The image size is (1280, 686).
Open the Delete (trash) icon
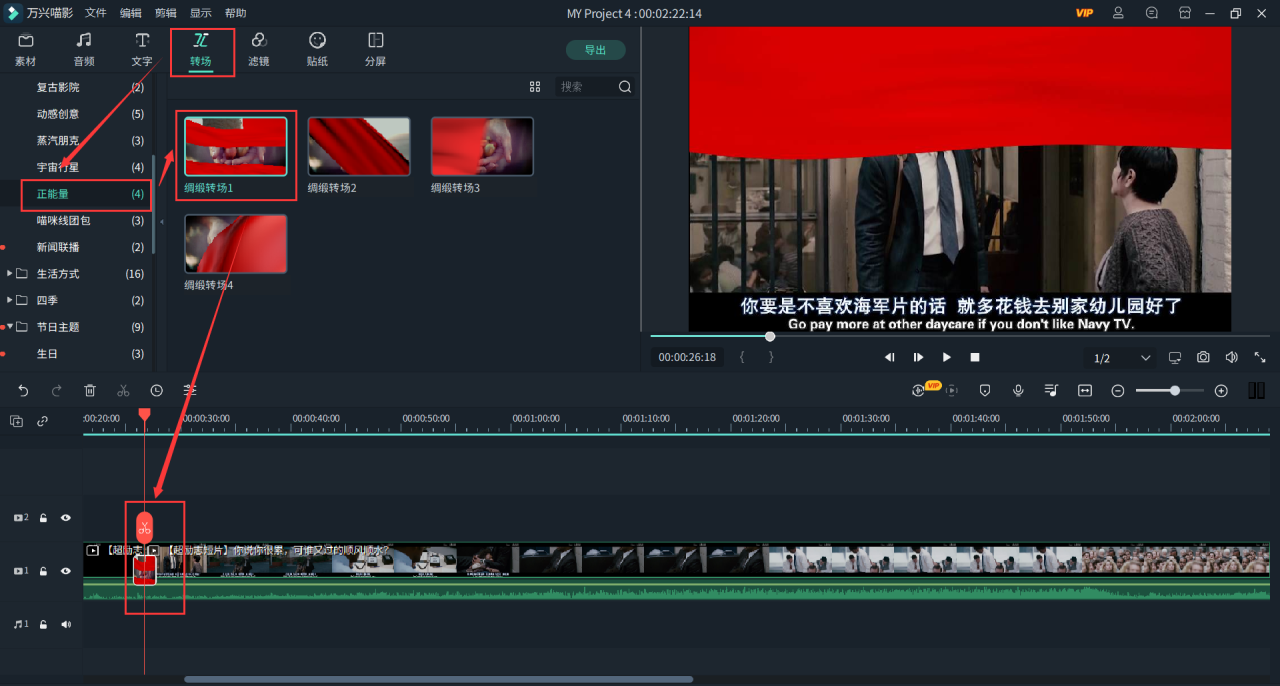[90, 390]
